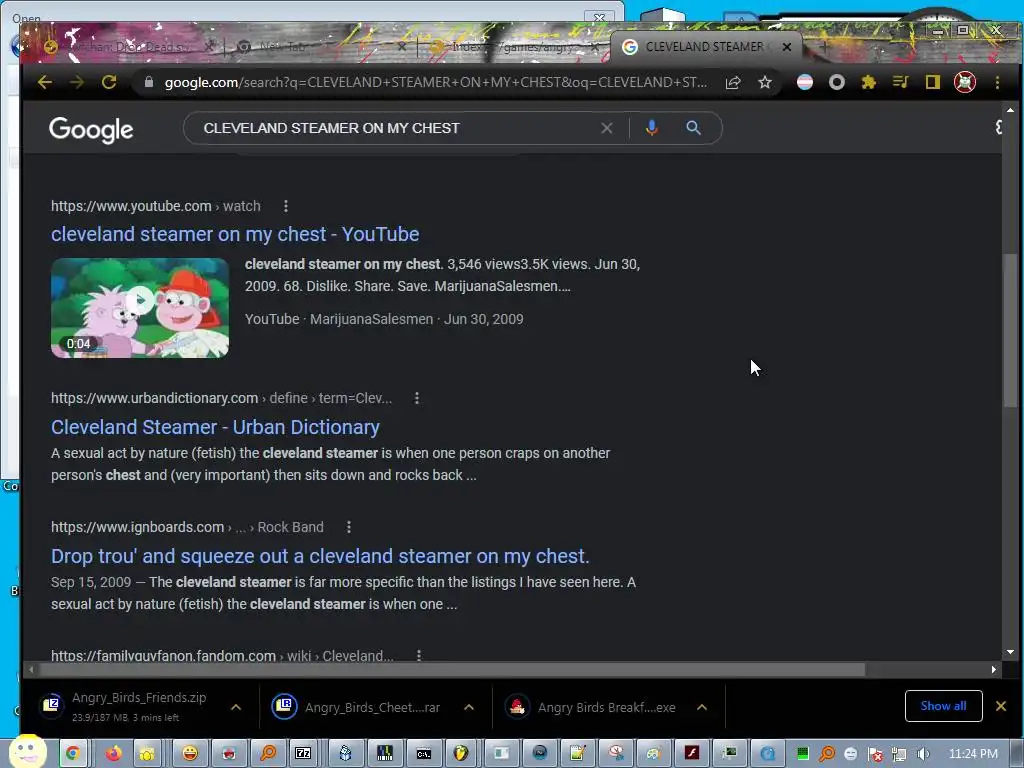This screenshot has width=1024, height=768.
Task: Click the vertical scrollbar thumb
Action: click(1010, 330)
